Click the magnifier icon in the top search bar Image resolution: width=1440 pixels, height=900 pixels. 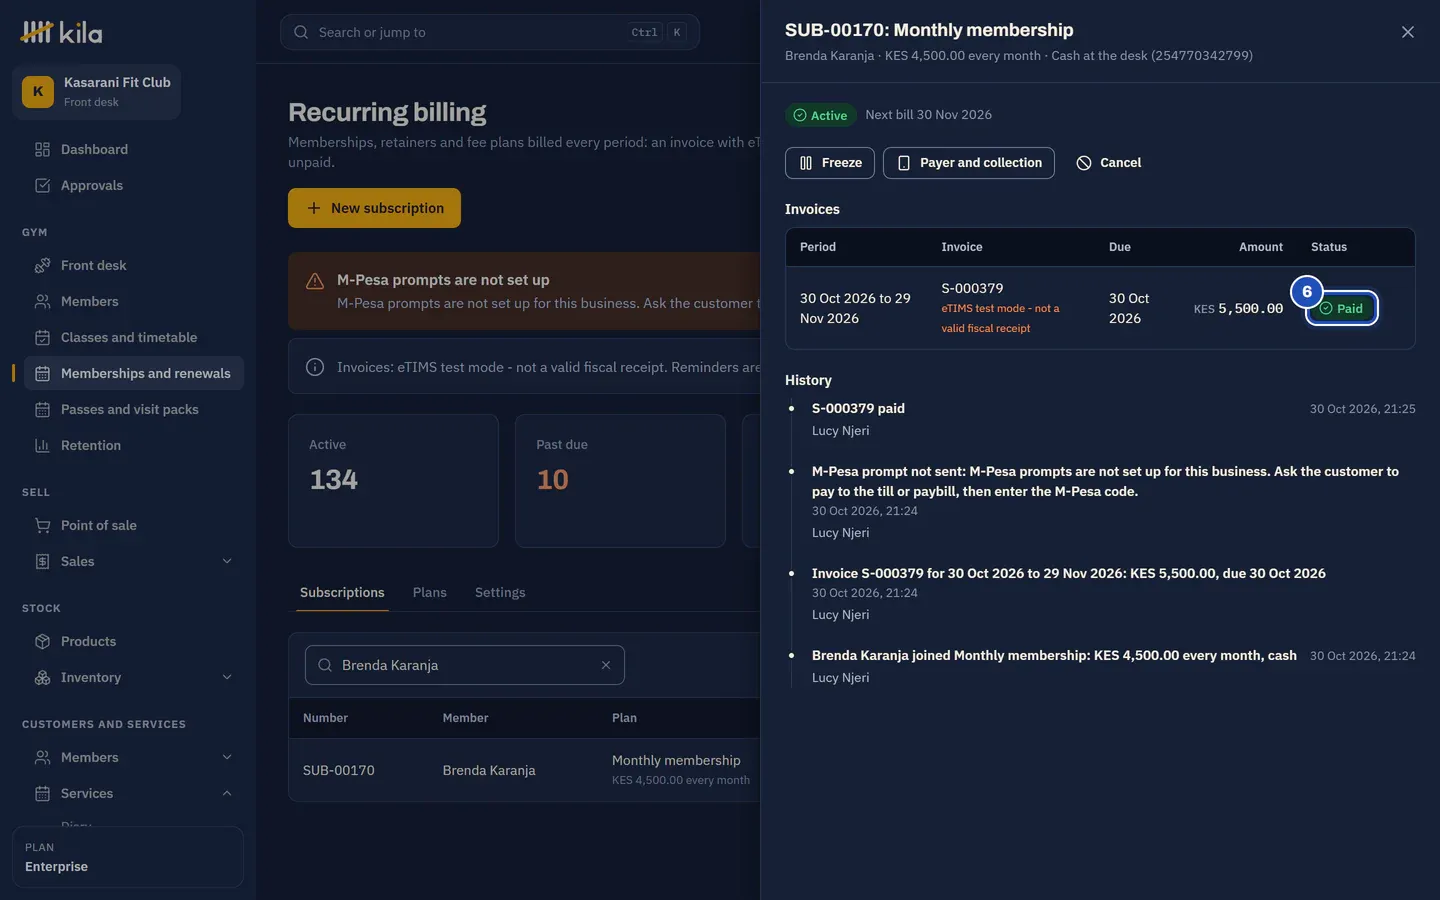[x=301, y=32]
